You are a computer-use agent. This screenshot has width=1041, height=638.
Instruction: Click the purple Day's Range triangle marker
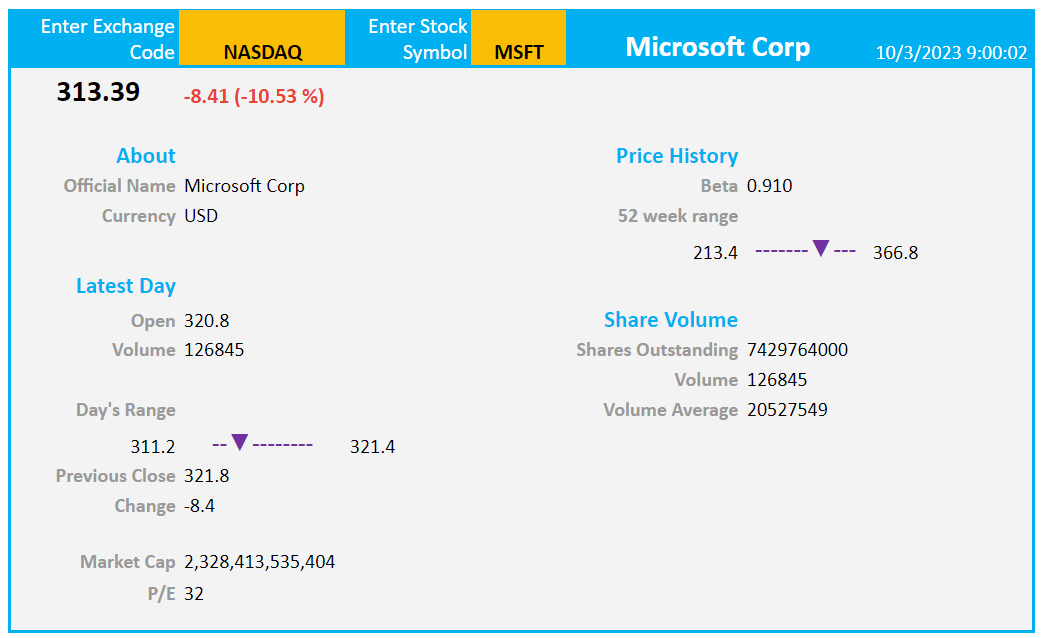pyautogui.click(x=240, y=442)
